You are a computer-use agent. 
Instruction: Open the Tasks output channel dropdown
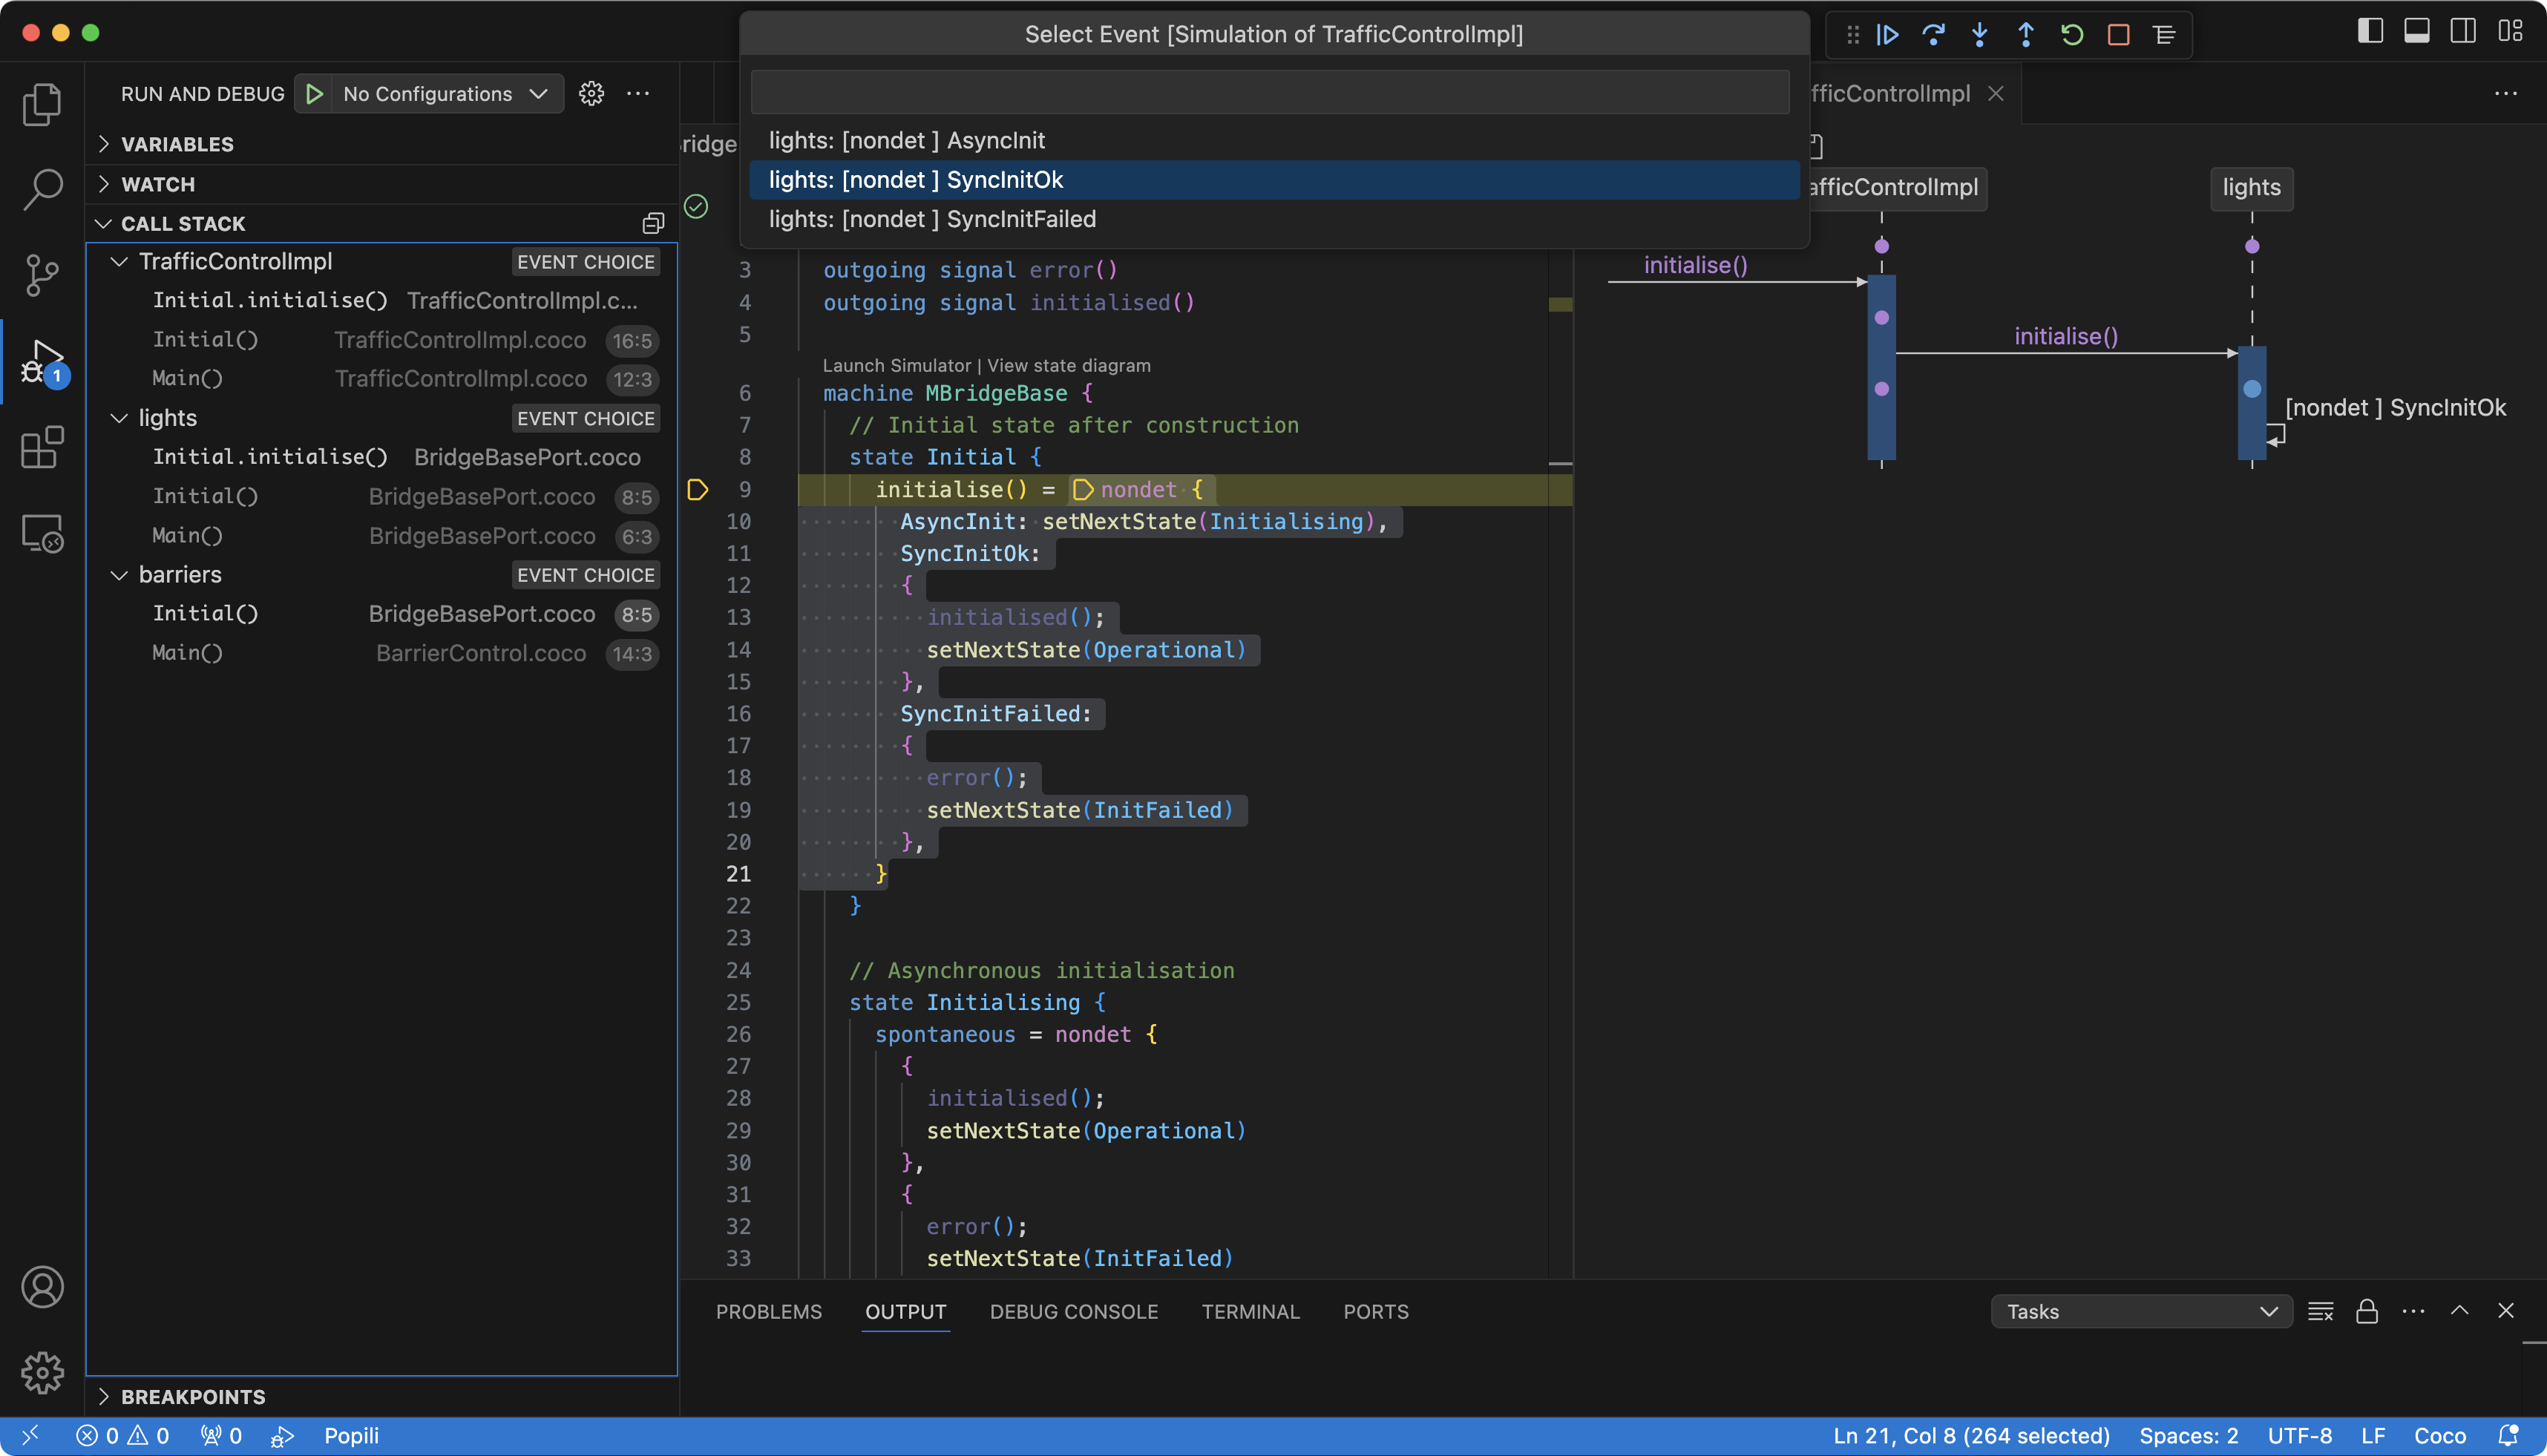[x=2141, y=1312]
